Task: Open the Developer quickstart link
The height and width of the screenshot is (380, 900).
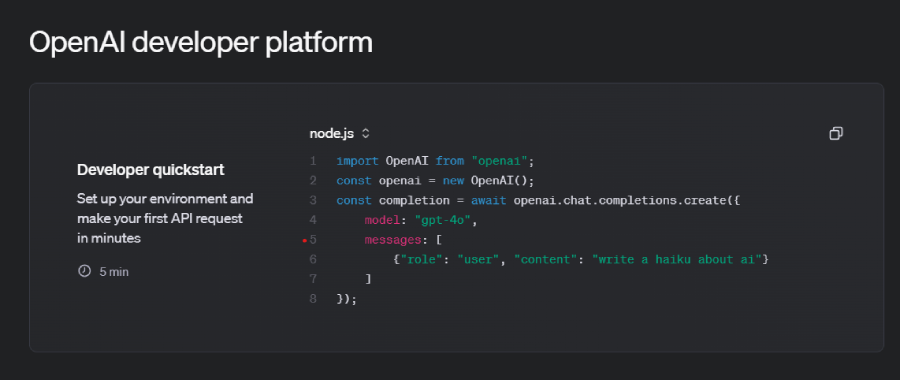Action: coord(150,170)
